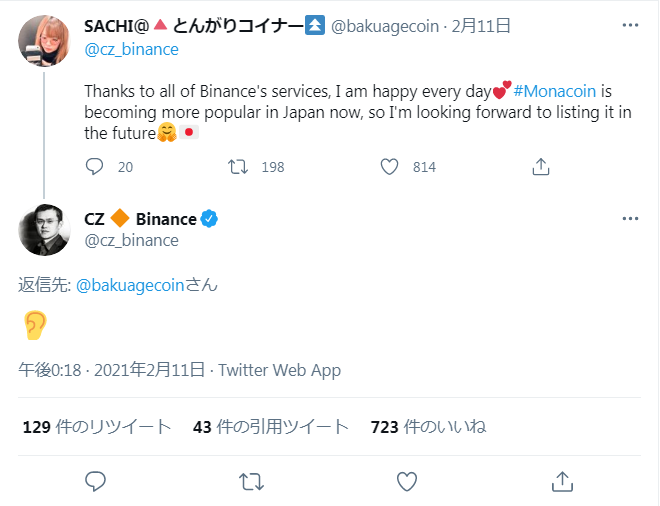Viewport: 660px width, 506px height.
Task: Like CZ Binance's reply tweet
Action: click(406, 481)
